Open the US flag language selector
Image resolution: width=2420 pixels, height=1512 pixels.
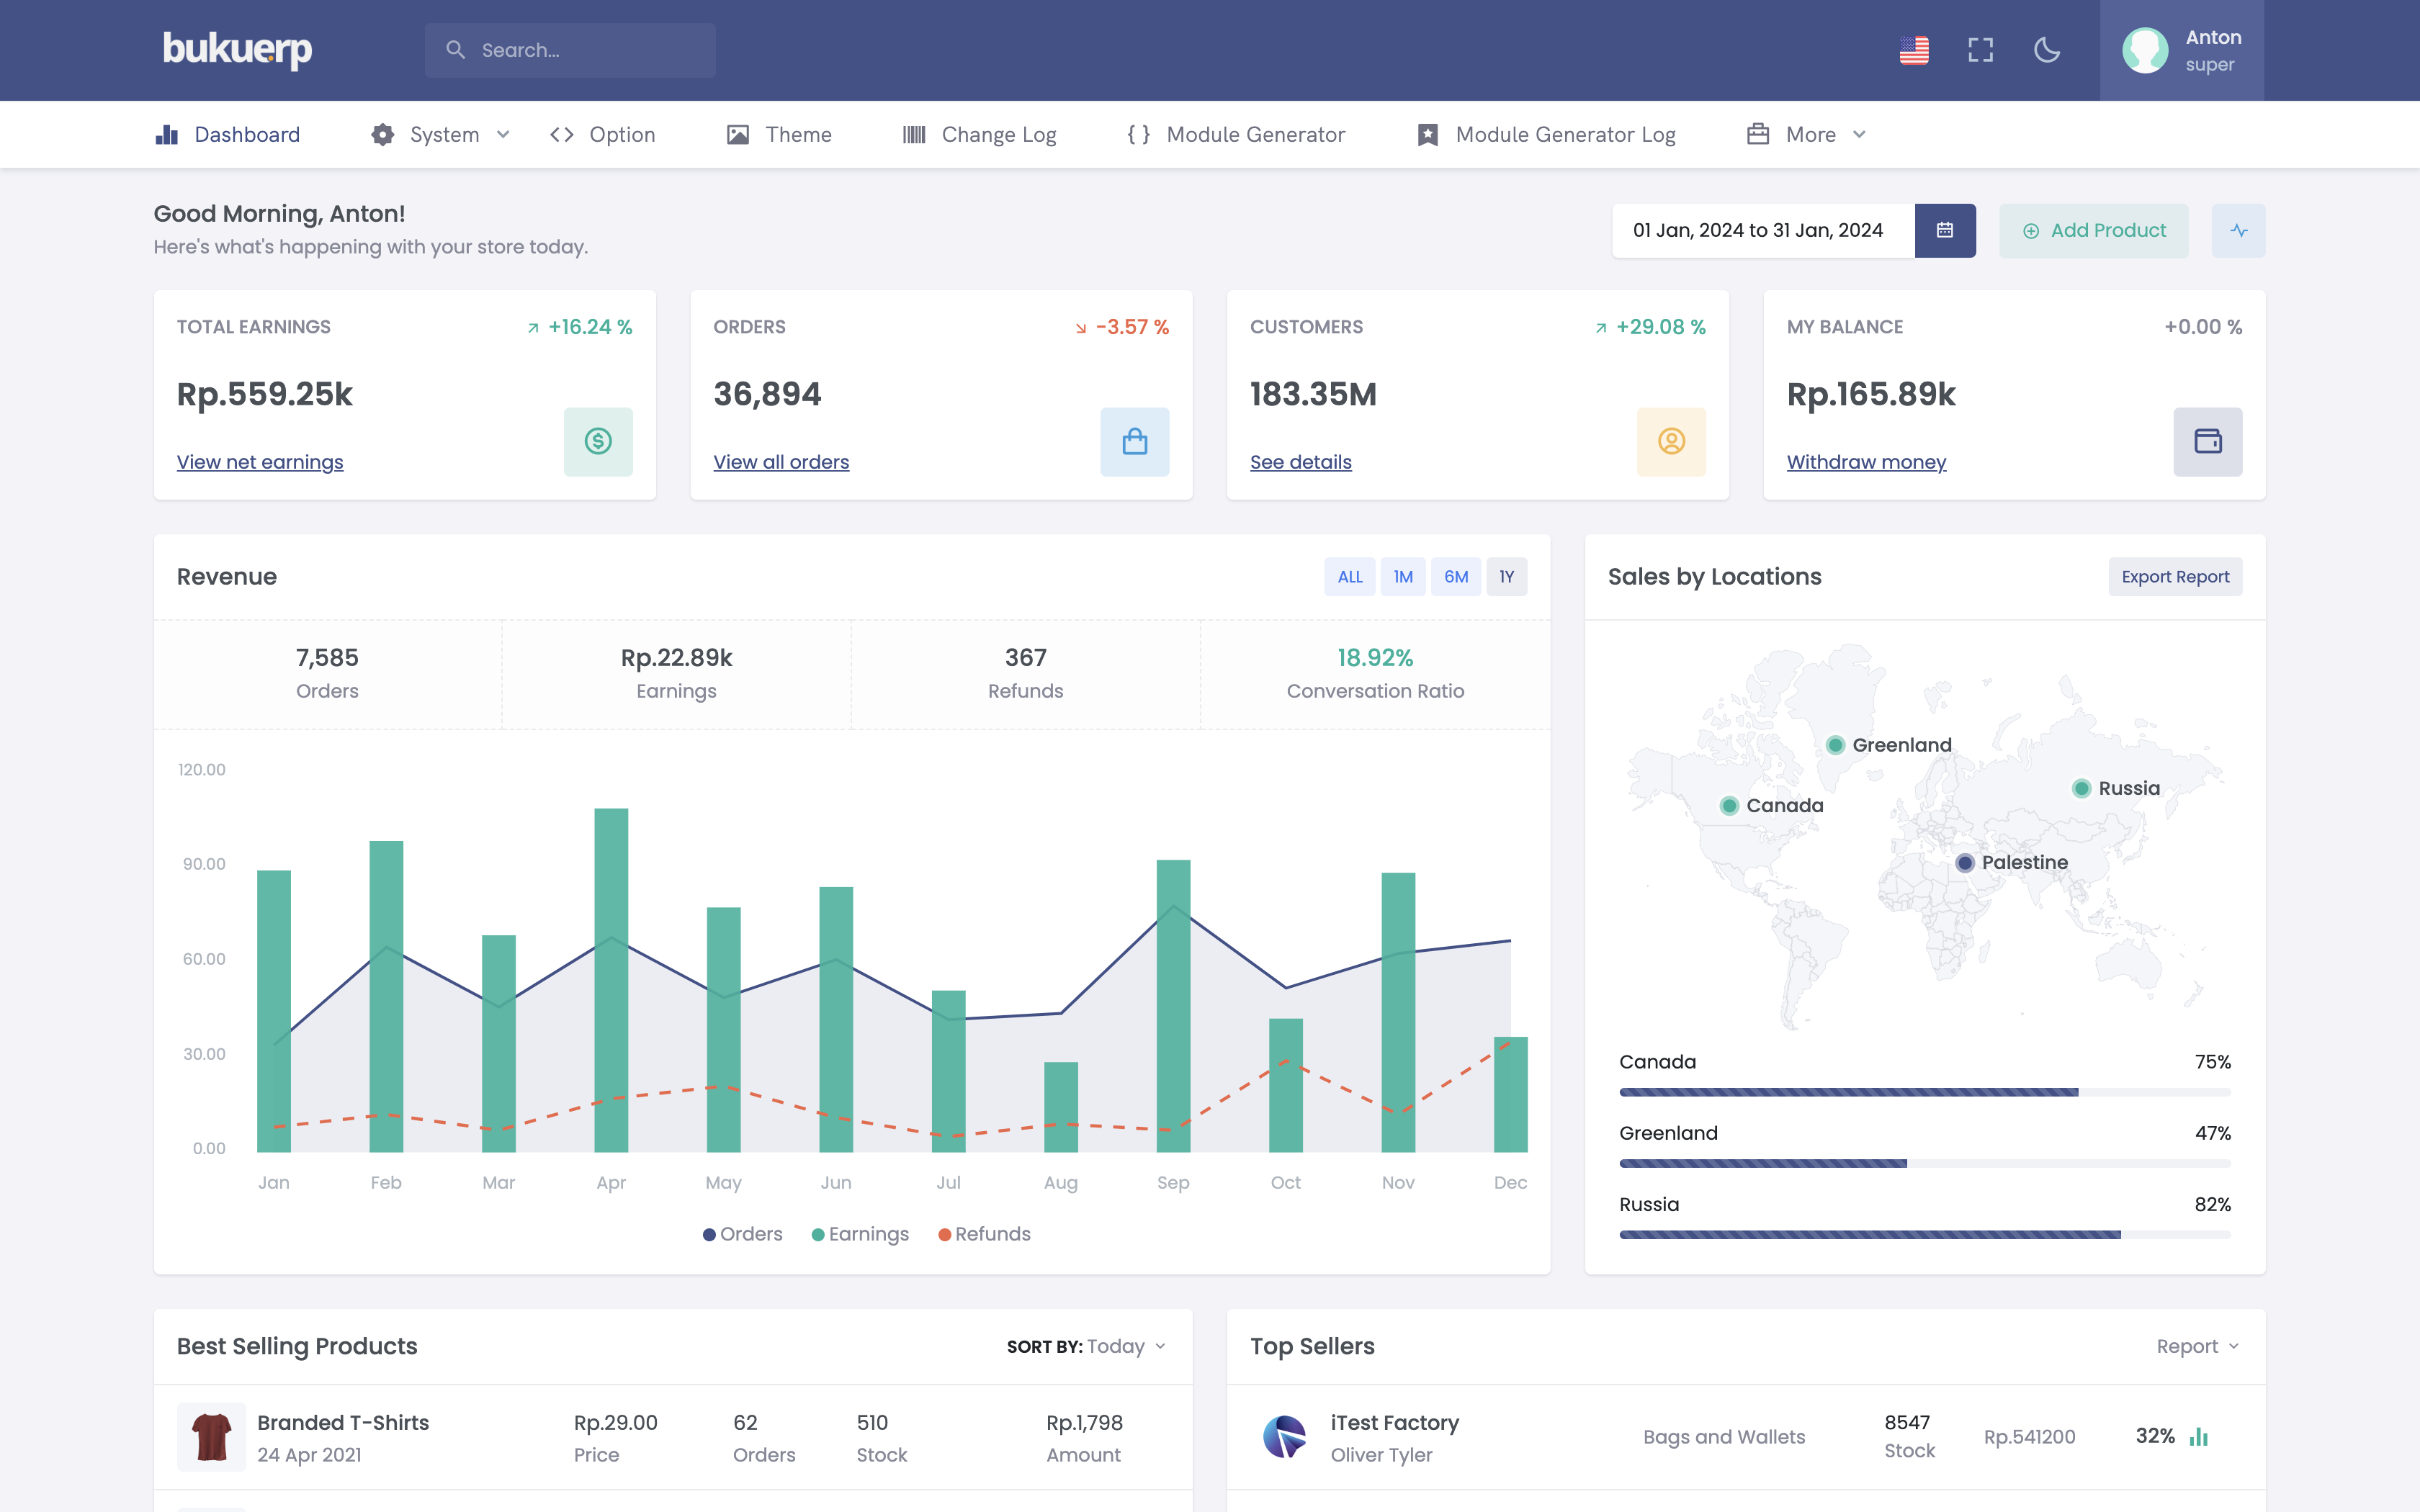point(1914,50)
